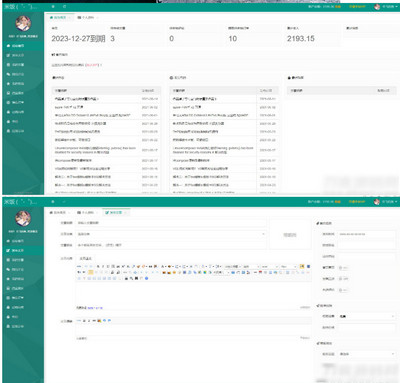
Task: Open the user avatar menu in editor header
Action: click(386, 202)
